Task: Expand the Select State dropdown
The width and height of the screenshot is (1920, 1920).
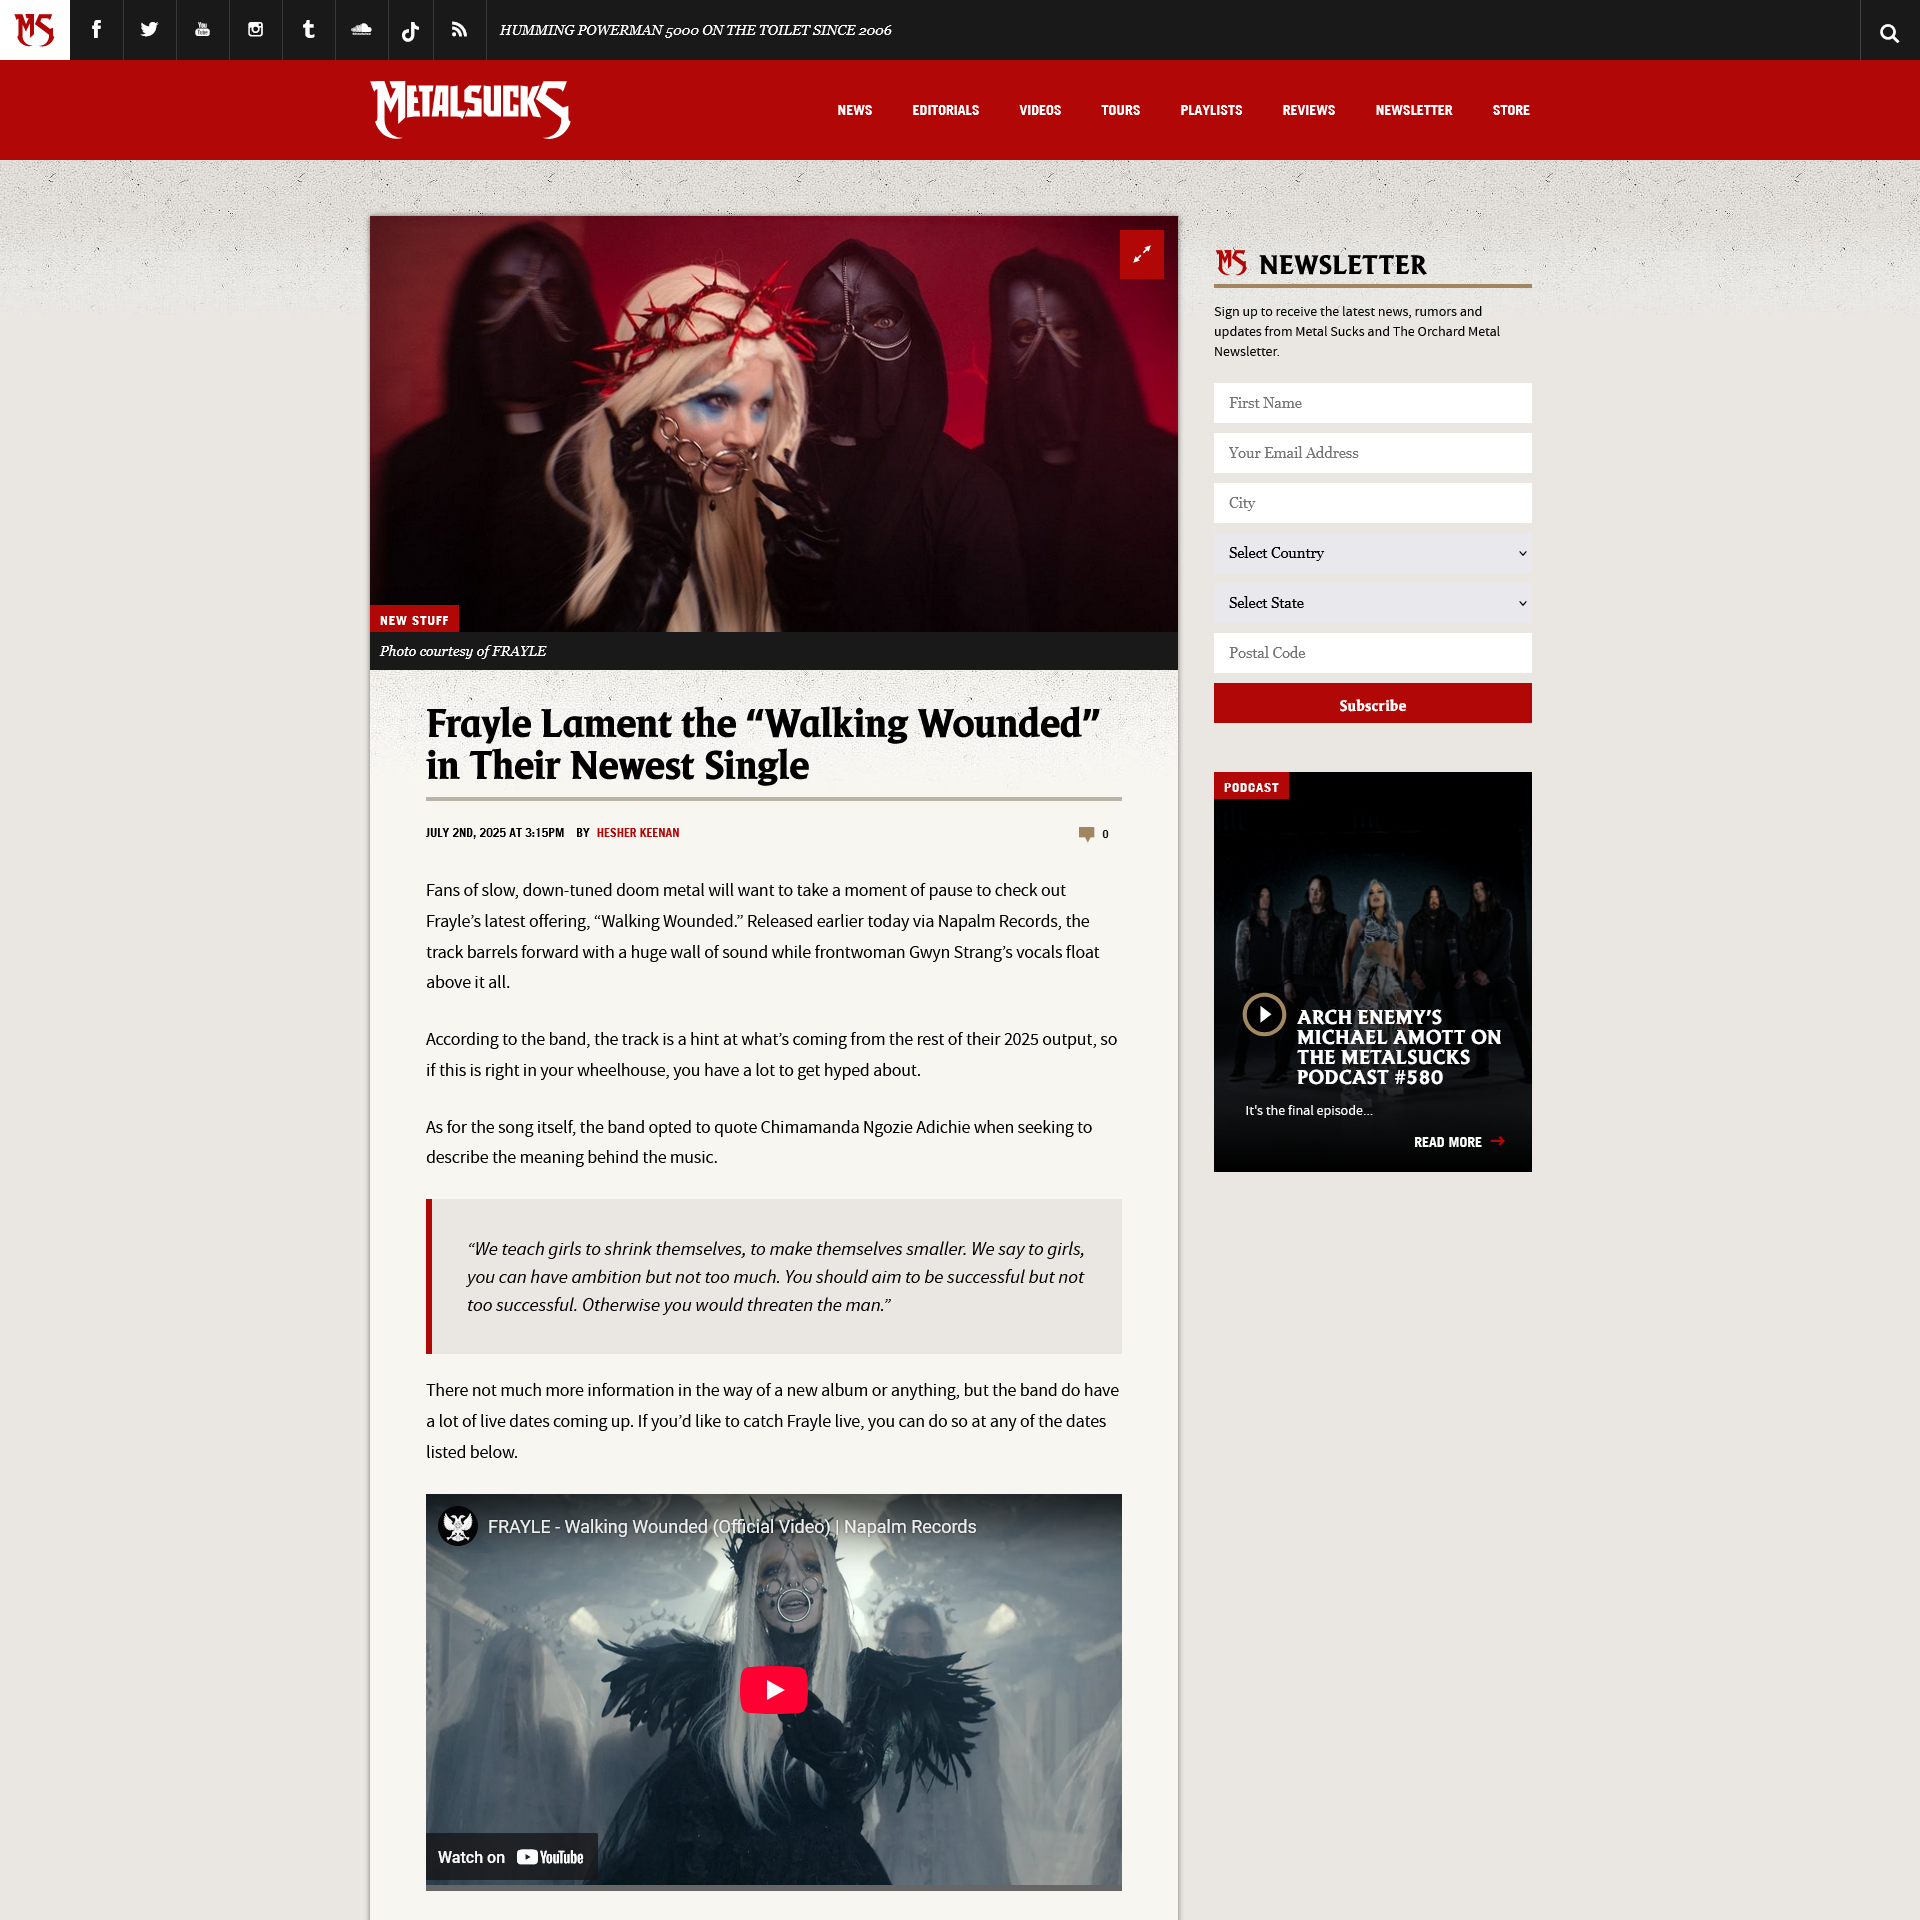Action: 1372,603
